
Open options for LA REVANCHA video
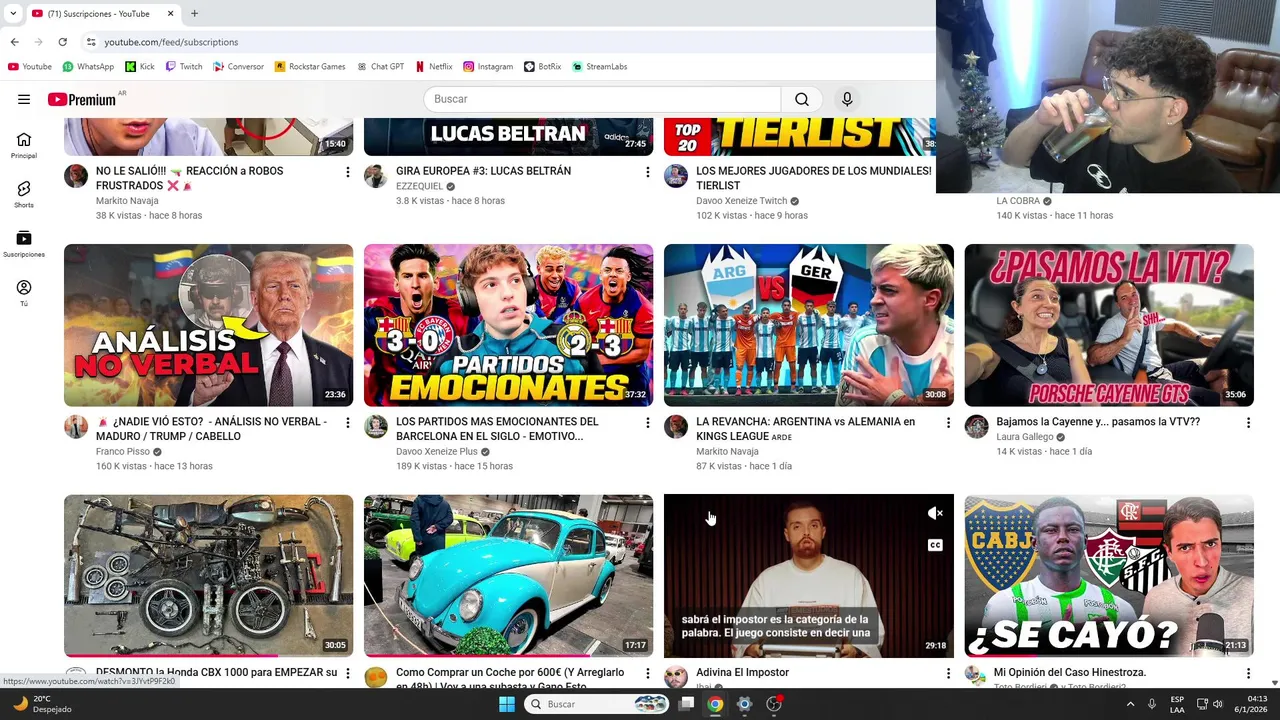pyautogui.click(x=948, y=423)
